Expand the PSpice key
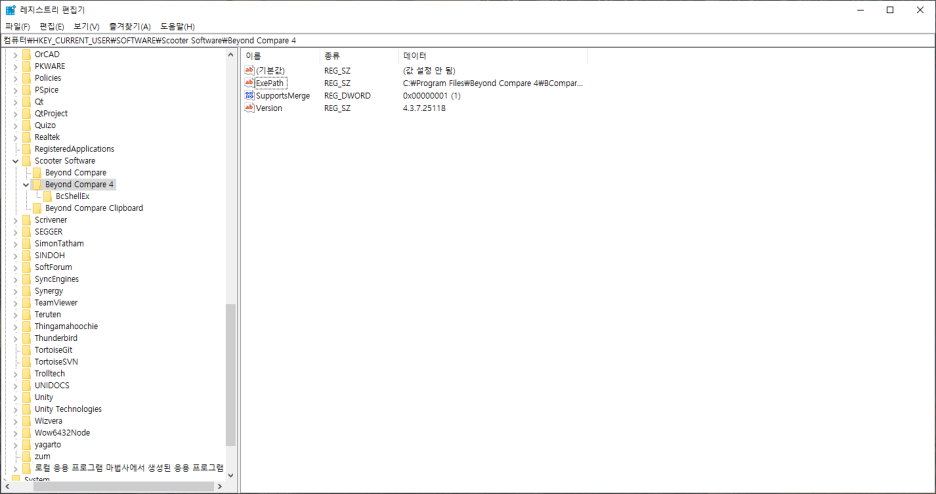Viewport: 936px width, 494px height. 16,90
